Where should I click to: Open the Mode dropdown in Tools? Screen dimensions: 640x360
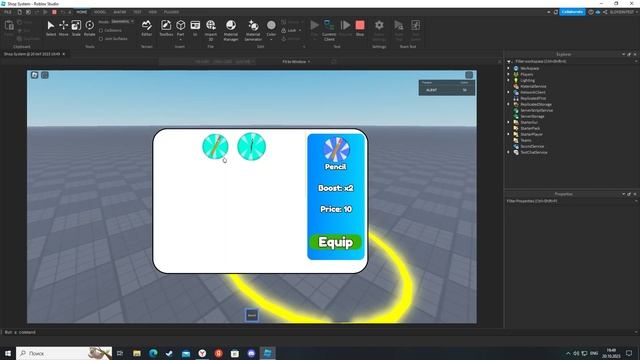tap(122, 21)
